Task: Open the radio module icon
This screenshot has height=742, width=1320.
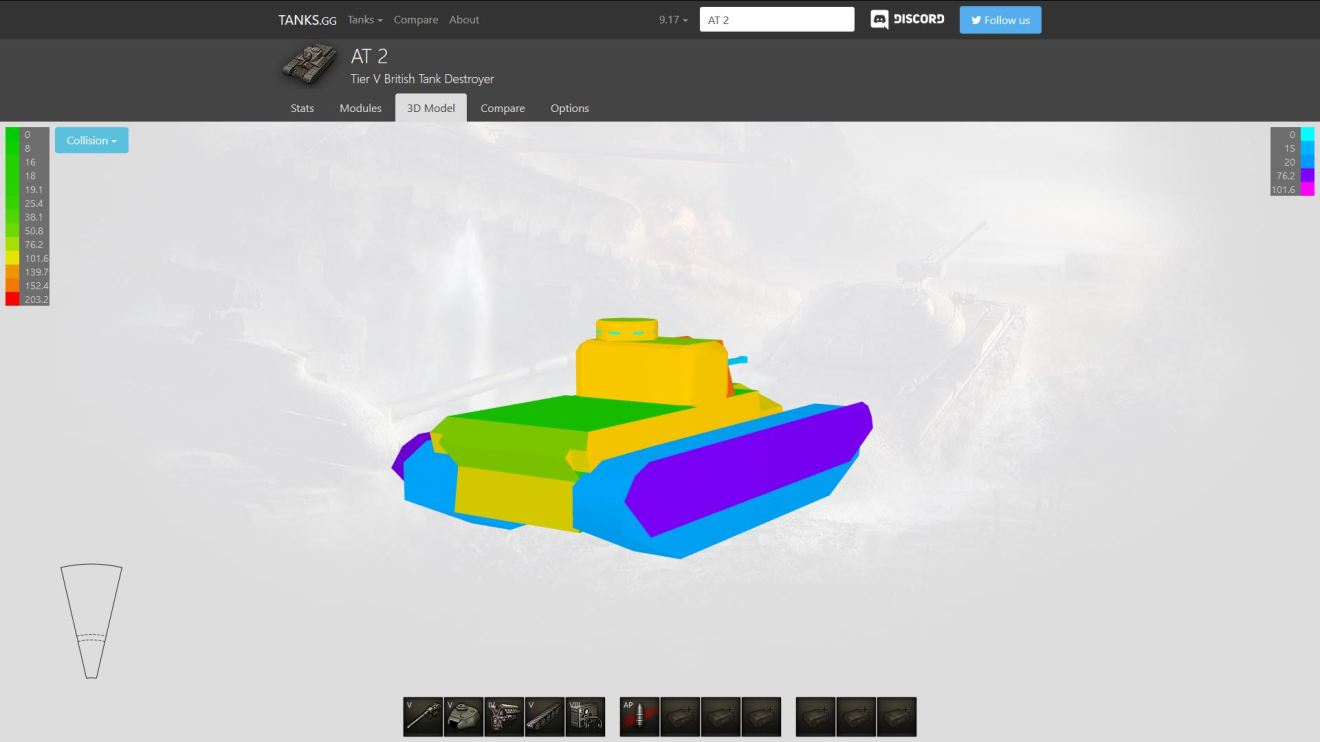Action: (x=585, y=717)
